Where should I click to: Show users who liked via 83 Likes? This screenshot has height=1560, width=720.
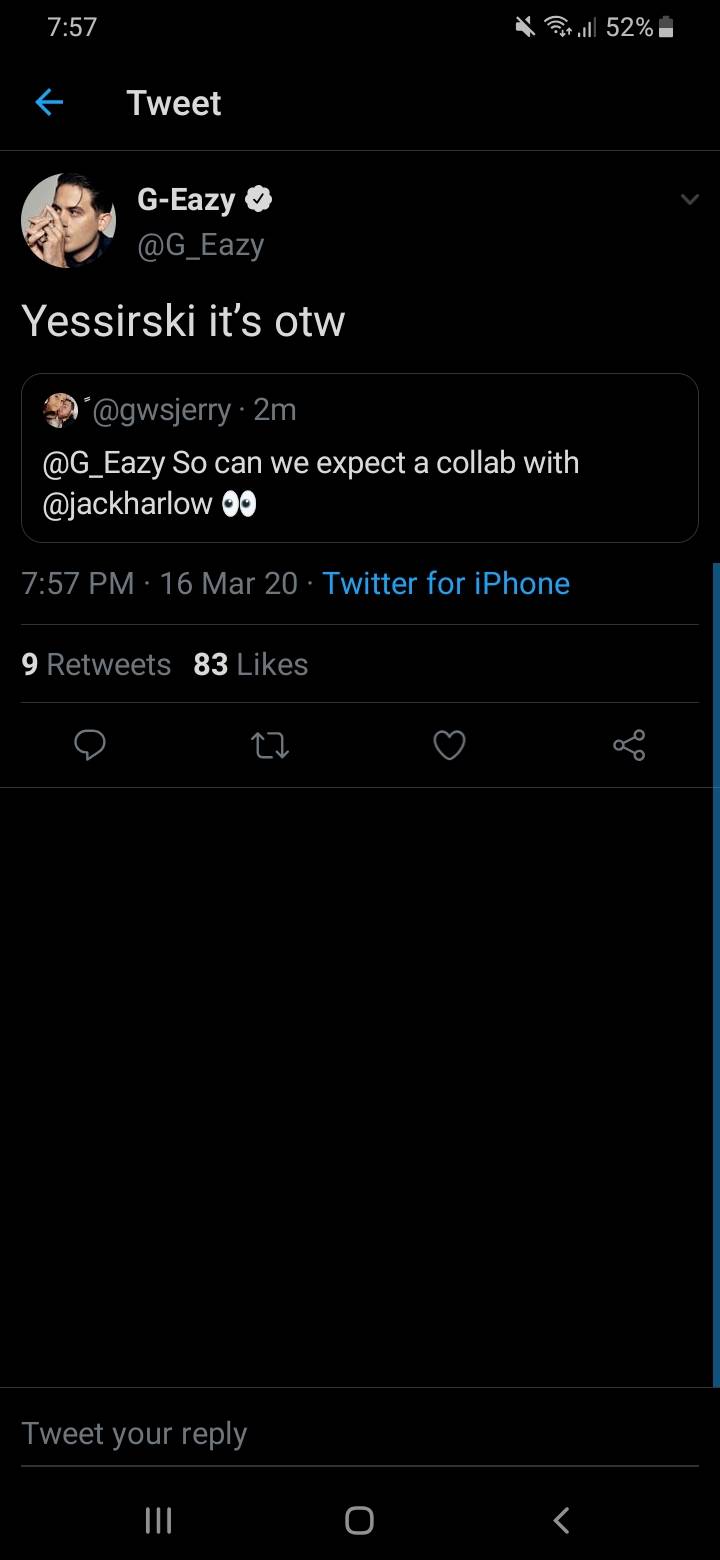pos(250,663)
